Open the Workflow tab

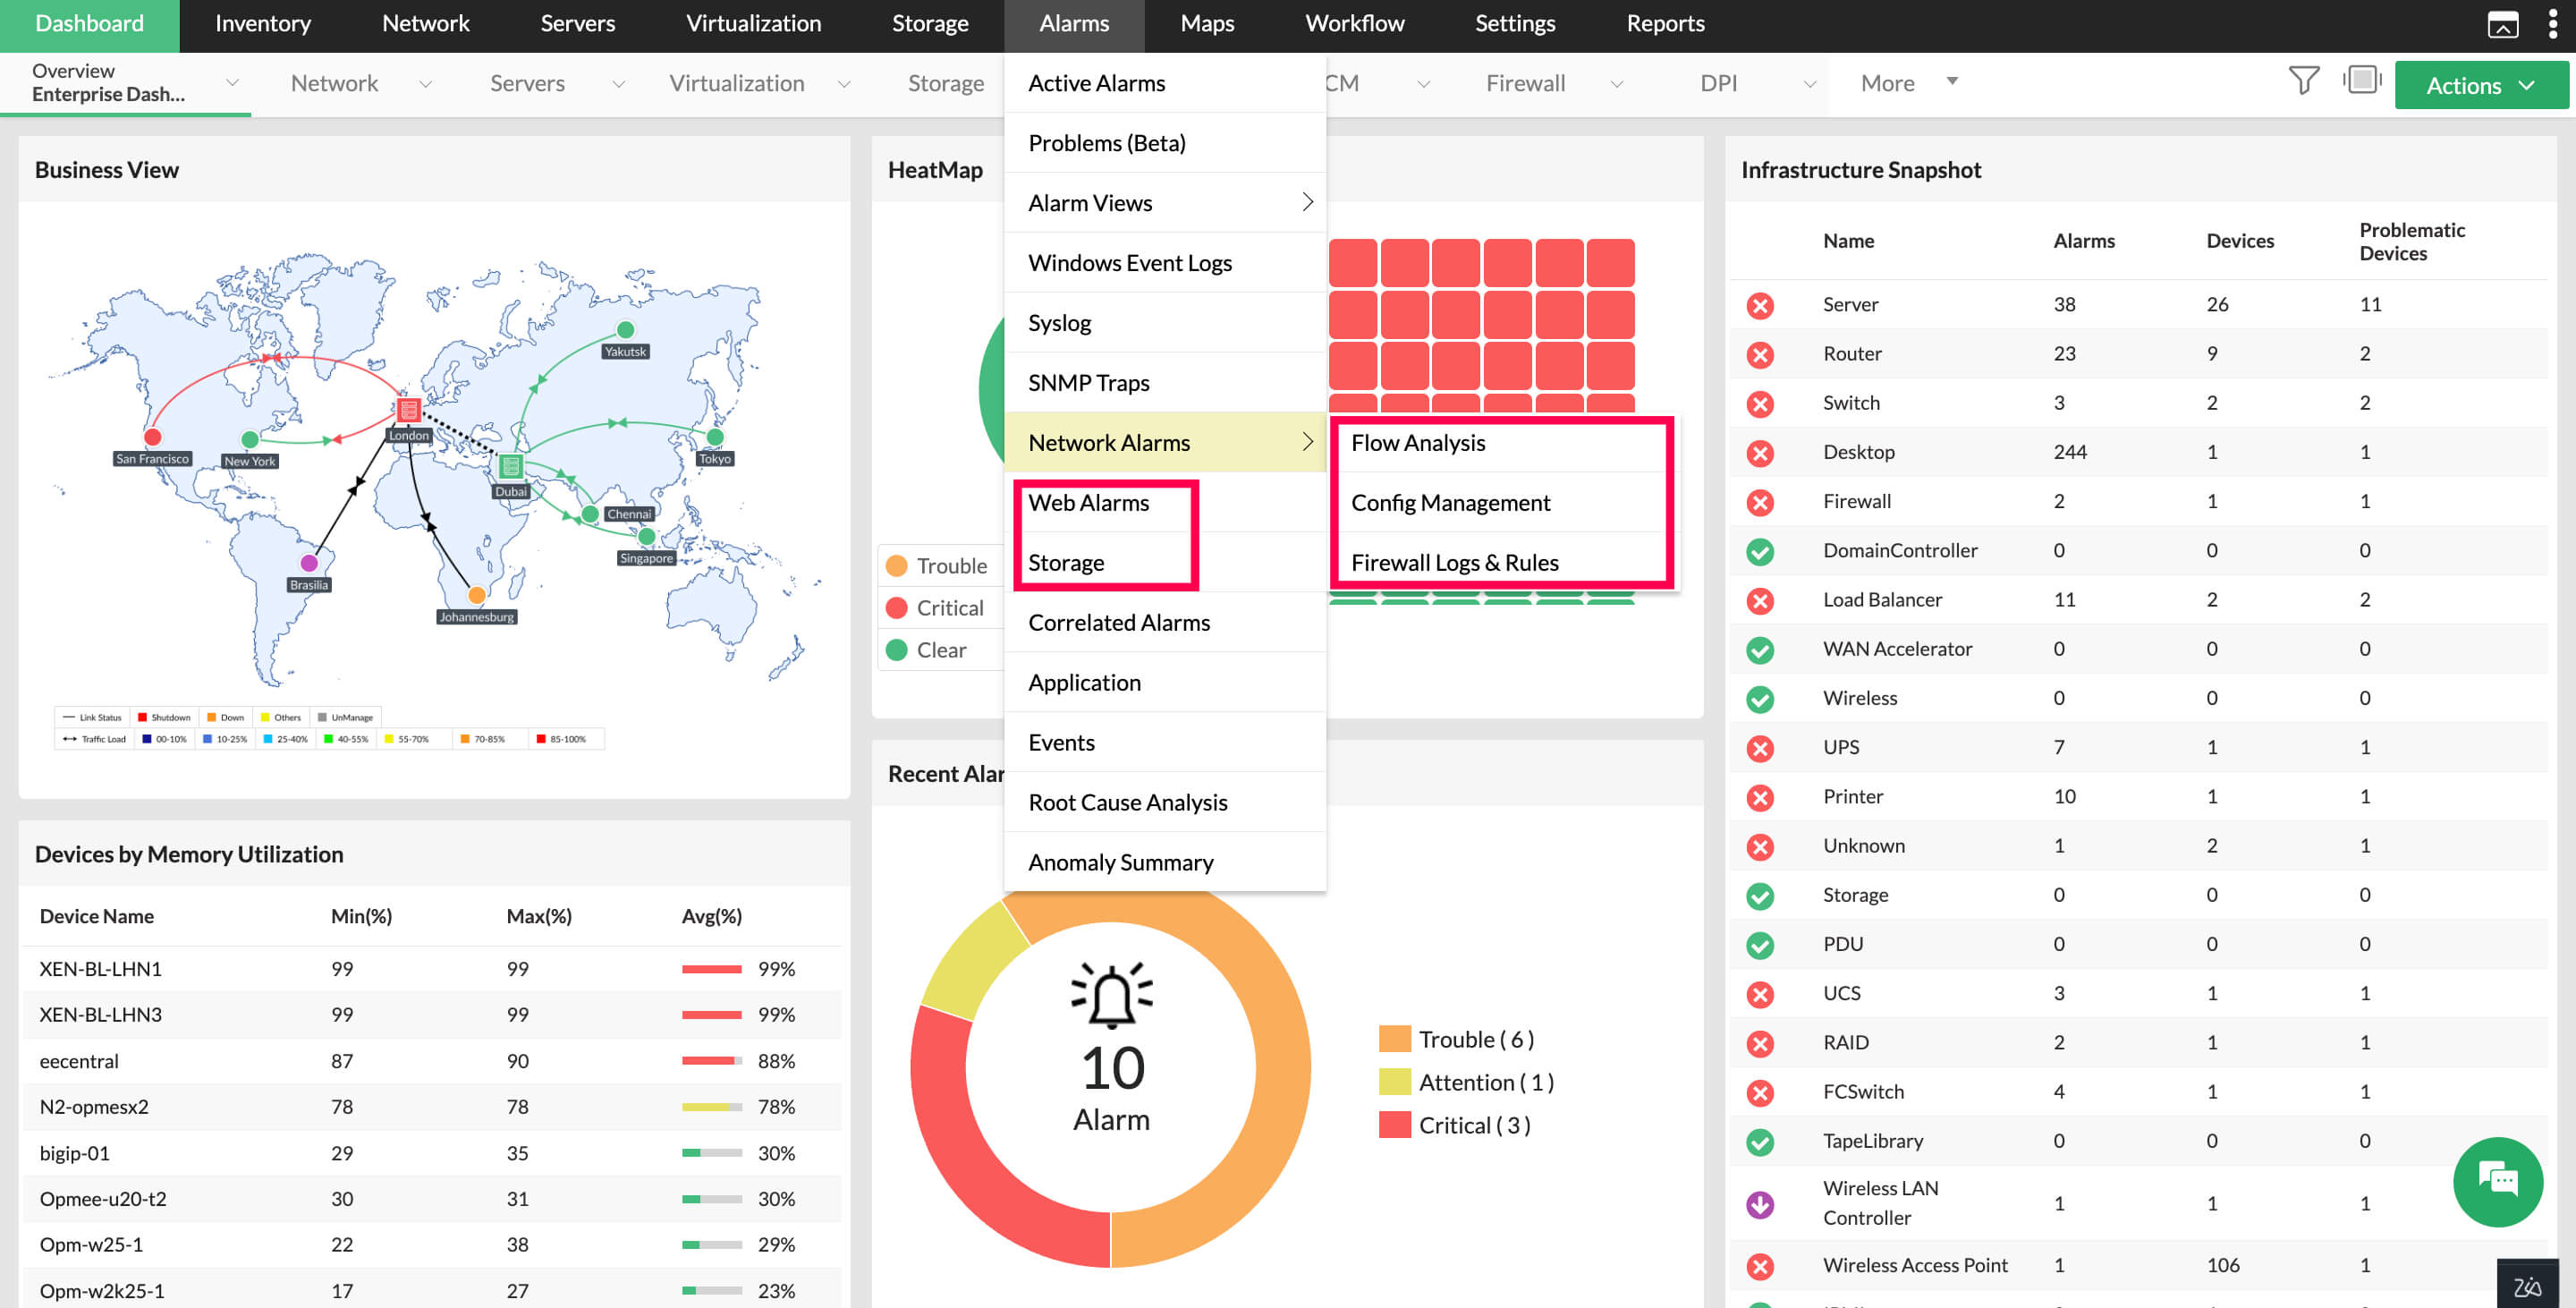tap(1354, 24)
